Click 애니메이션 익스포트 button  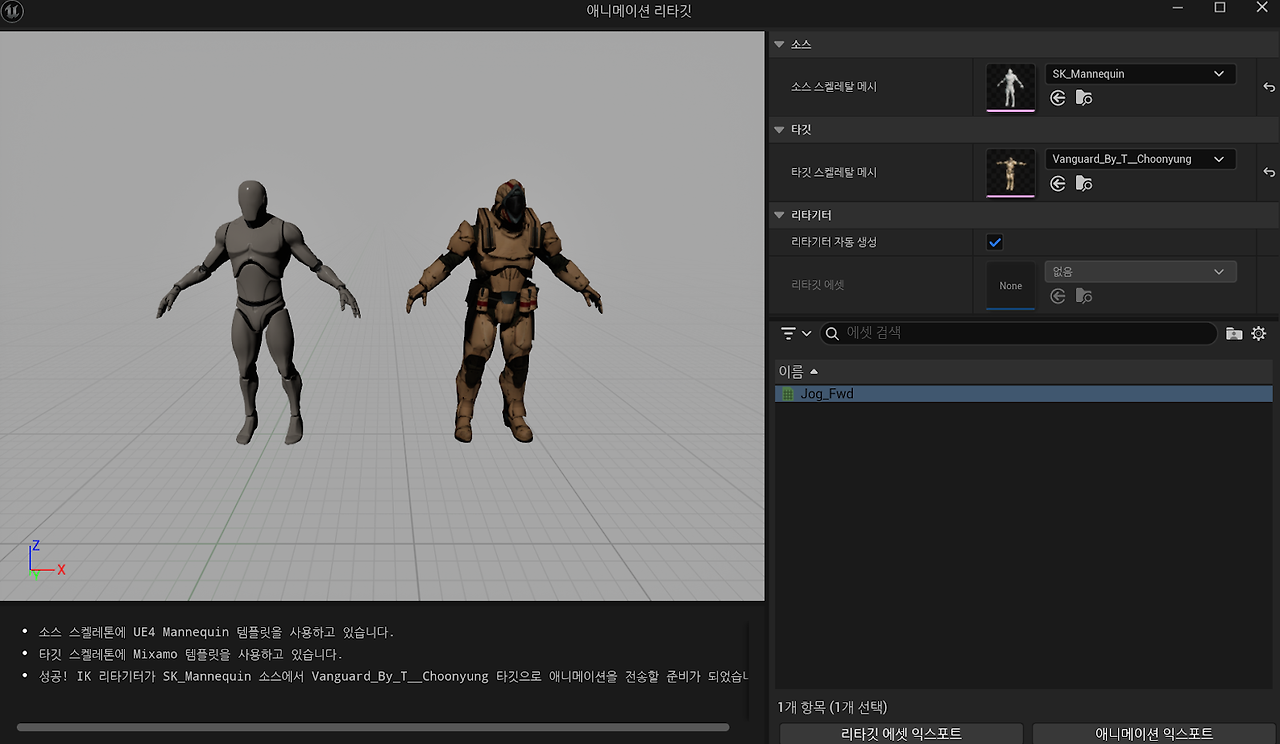click(x=1154, y=733)
